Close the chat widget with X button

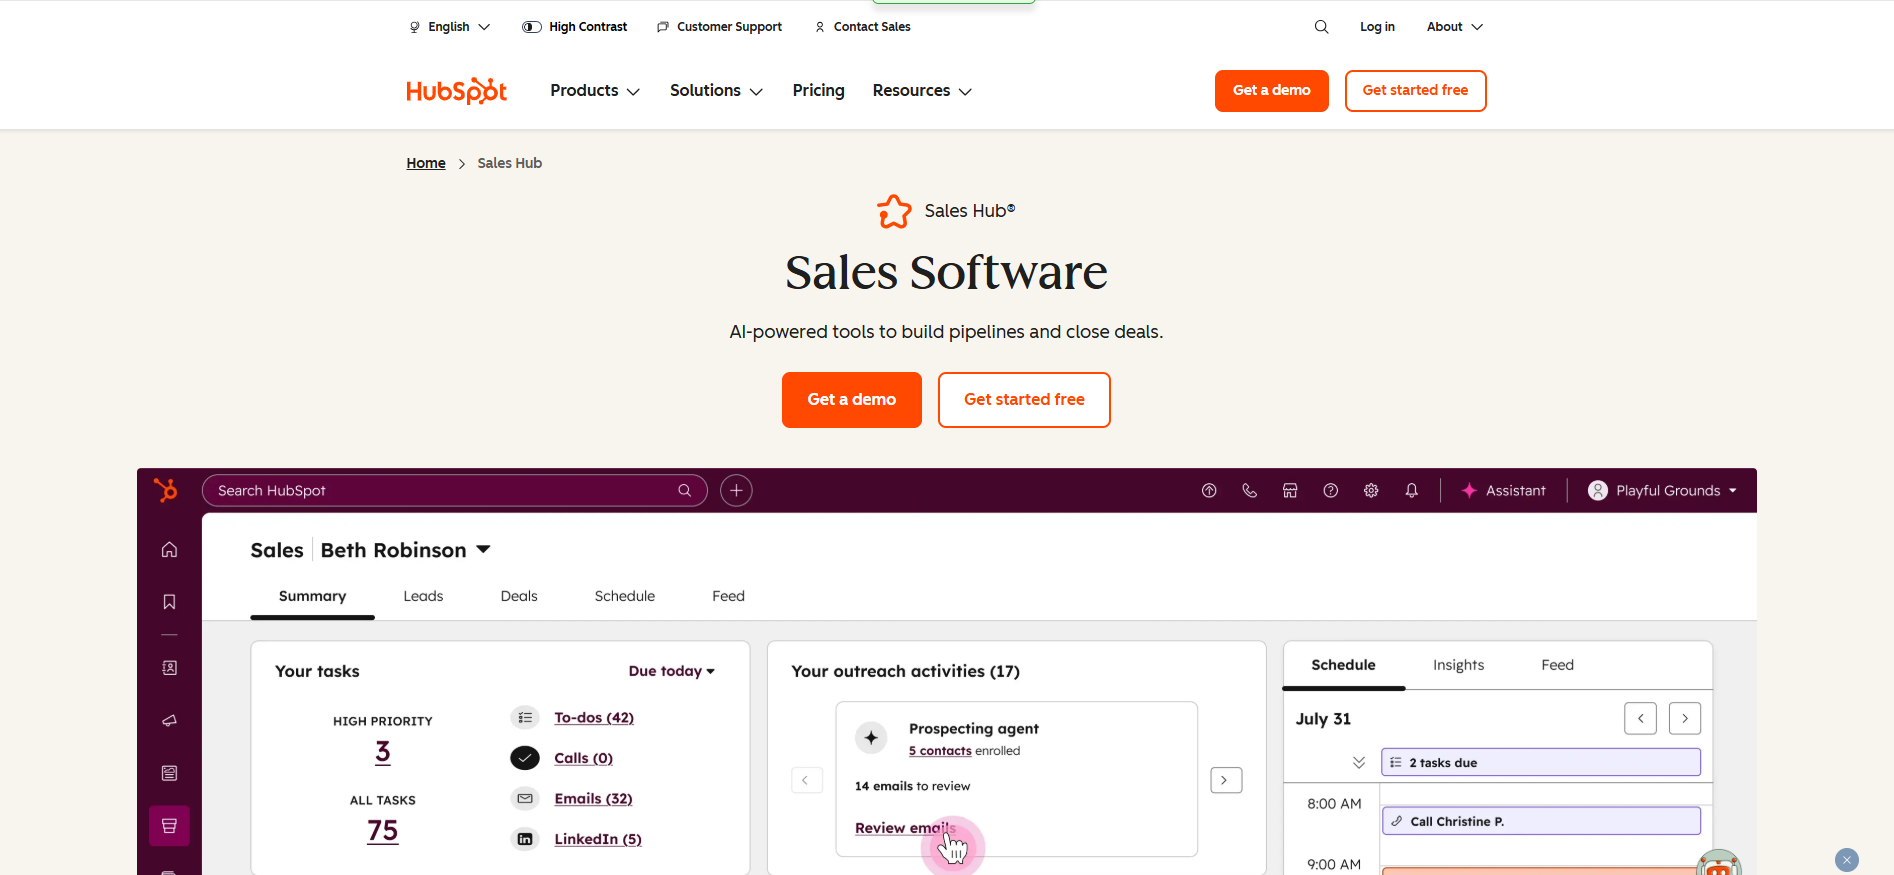[x=1847, y=860]
